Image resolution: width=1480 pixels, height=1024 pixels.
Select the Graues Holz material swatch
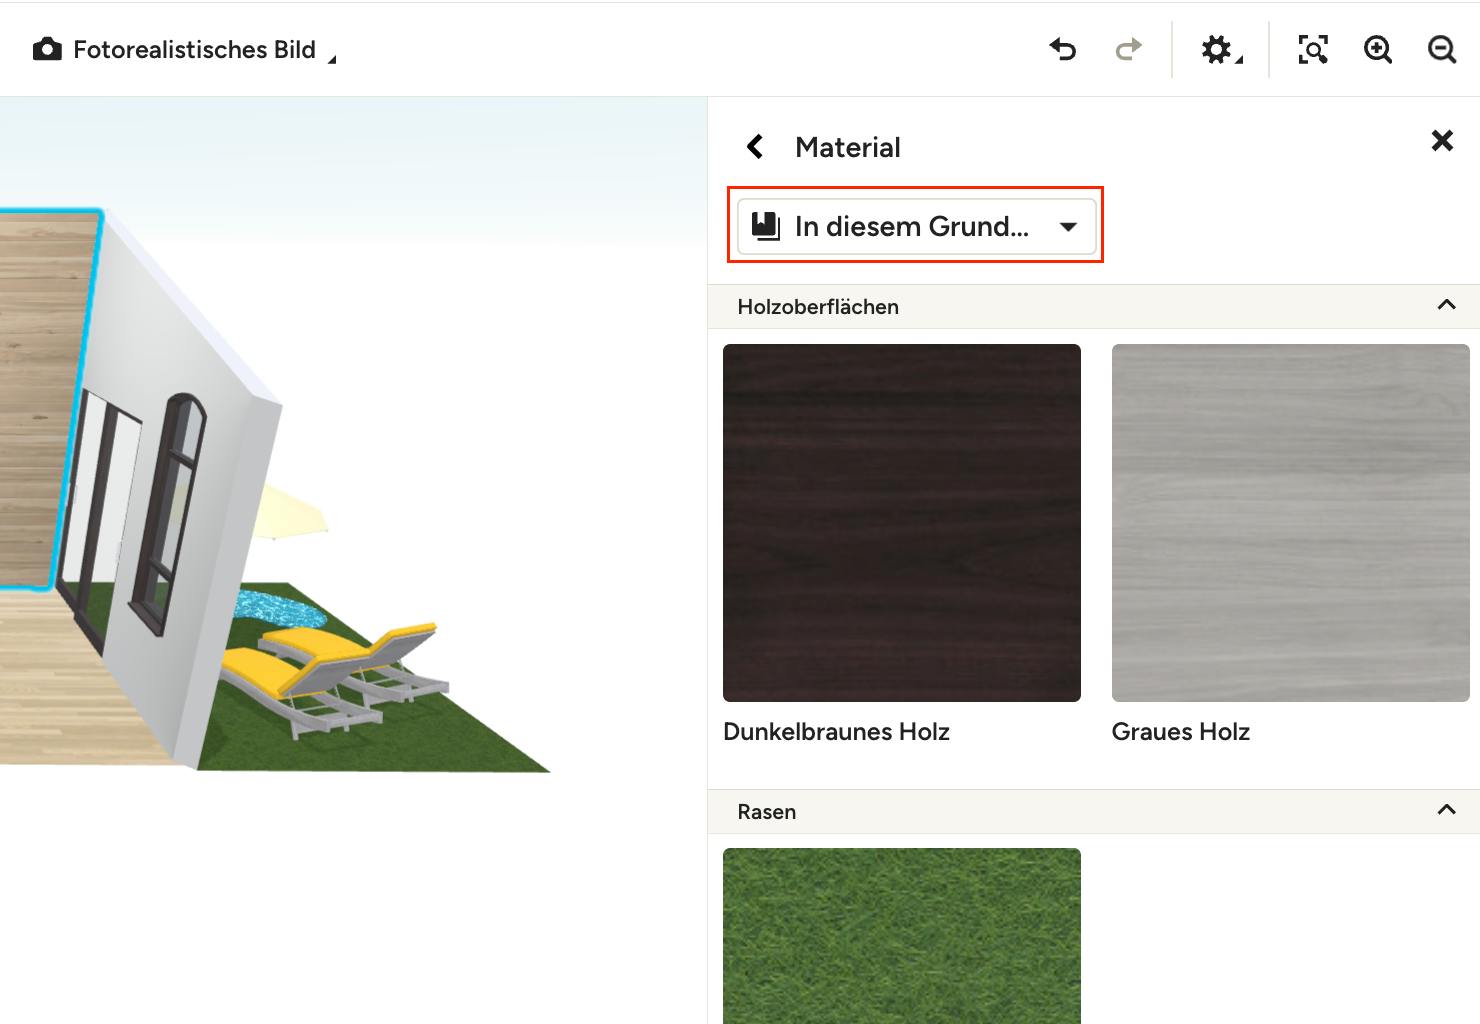click(x=1291, y=523)
